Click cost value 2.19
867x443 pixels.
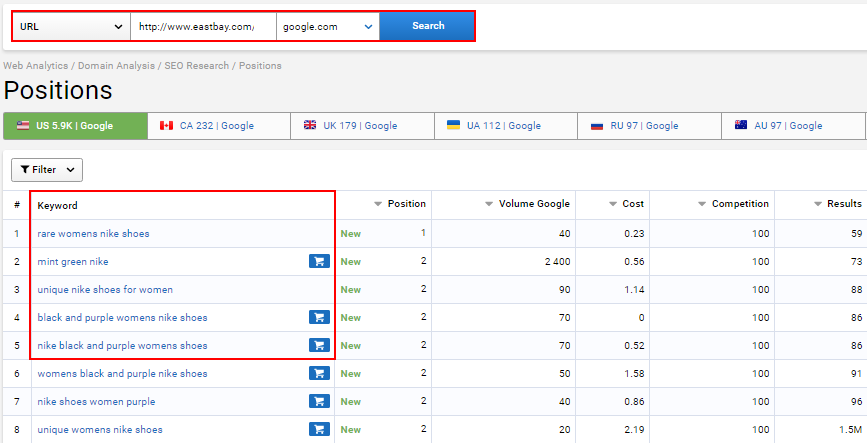634,430
